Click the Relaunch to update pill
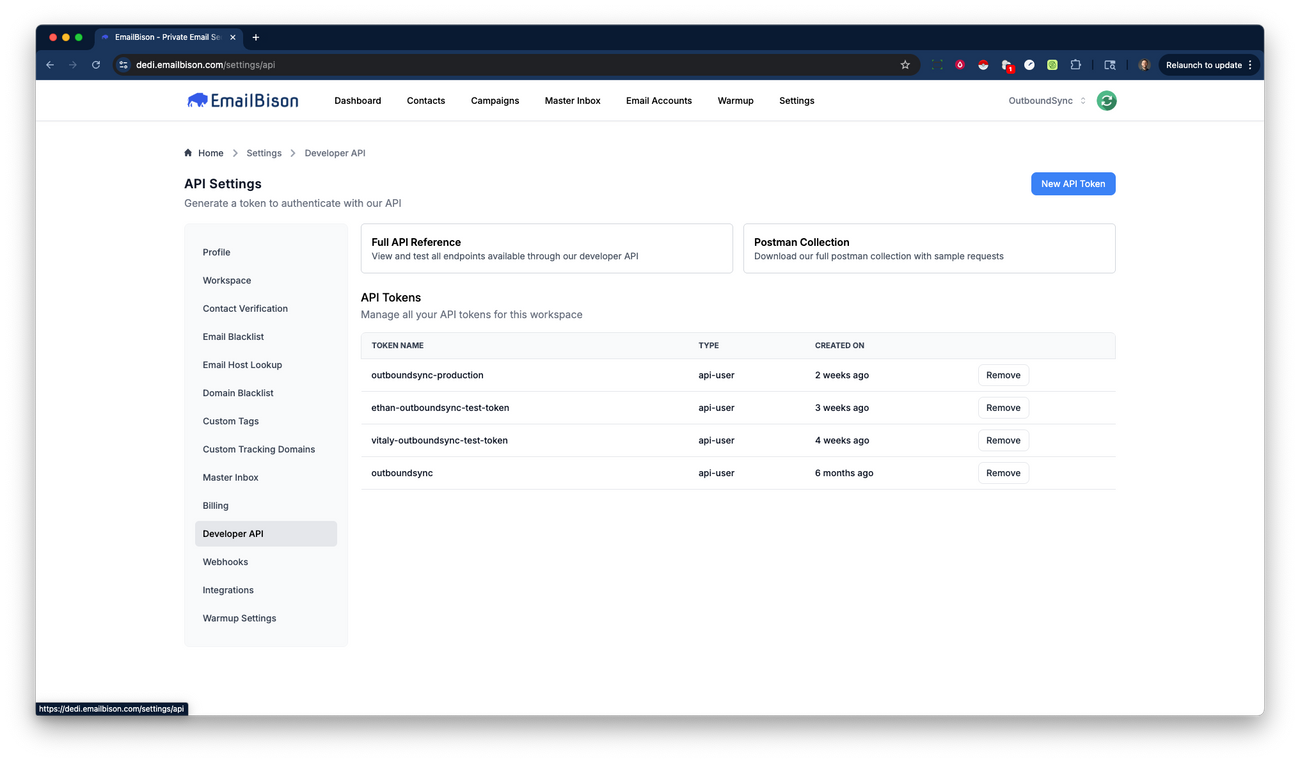Viewport: 1300px width, 763px height. [1205, 64]
